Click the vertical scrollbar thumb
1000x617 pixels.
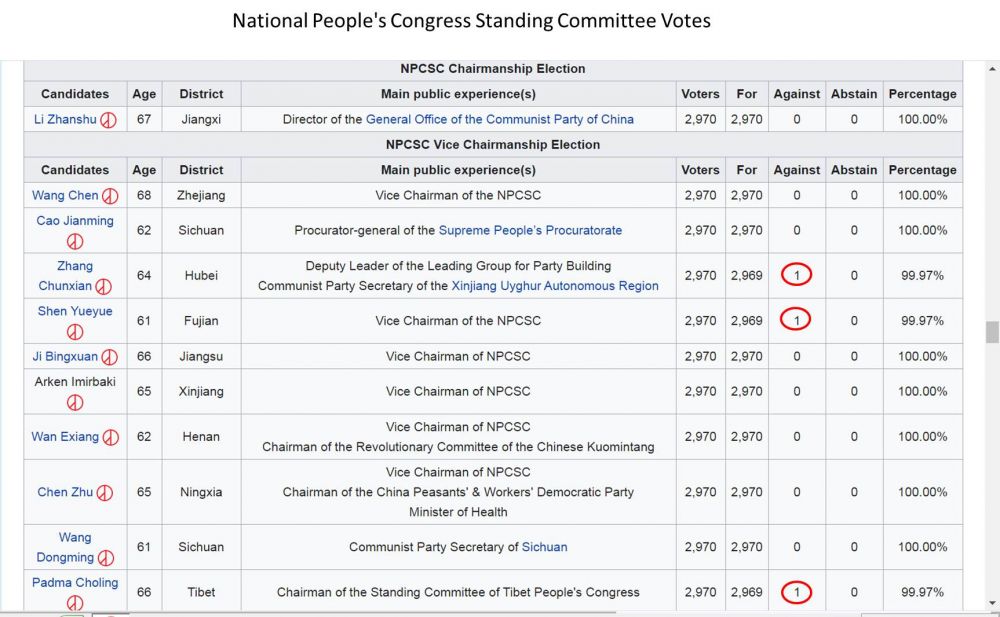click(x=992, y=332)
